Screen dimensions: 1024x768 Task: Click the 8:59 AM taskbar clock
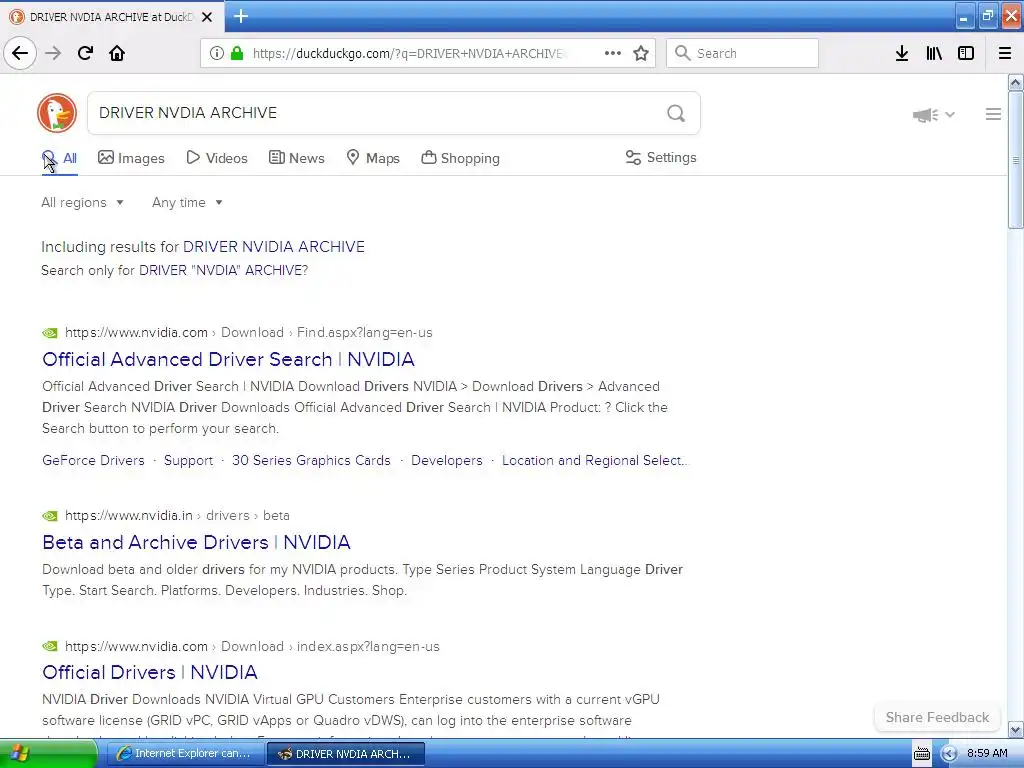click(x=987, y=753)
